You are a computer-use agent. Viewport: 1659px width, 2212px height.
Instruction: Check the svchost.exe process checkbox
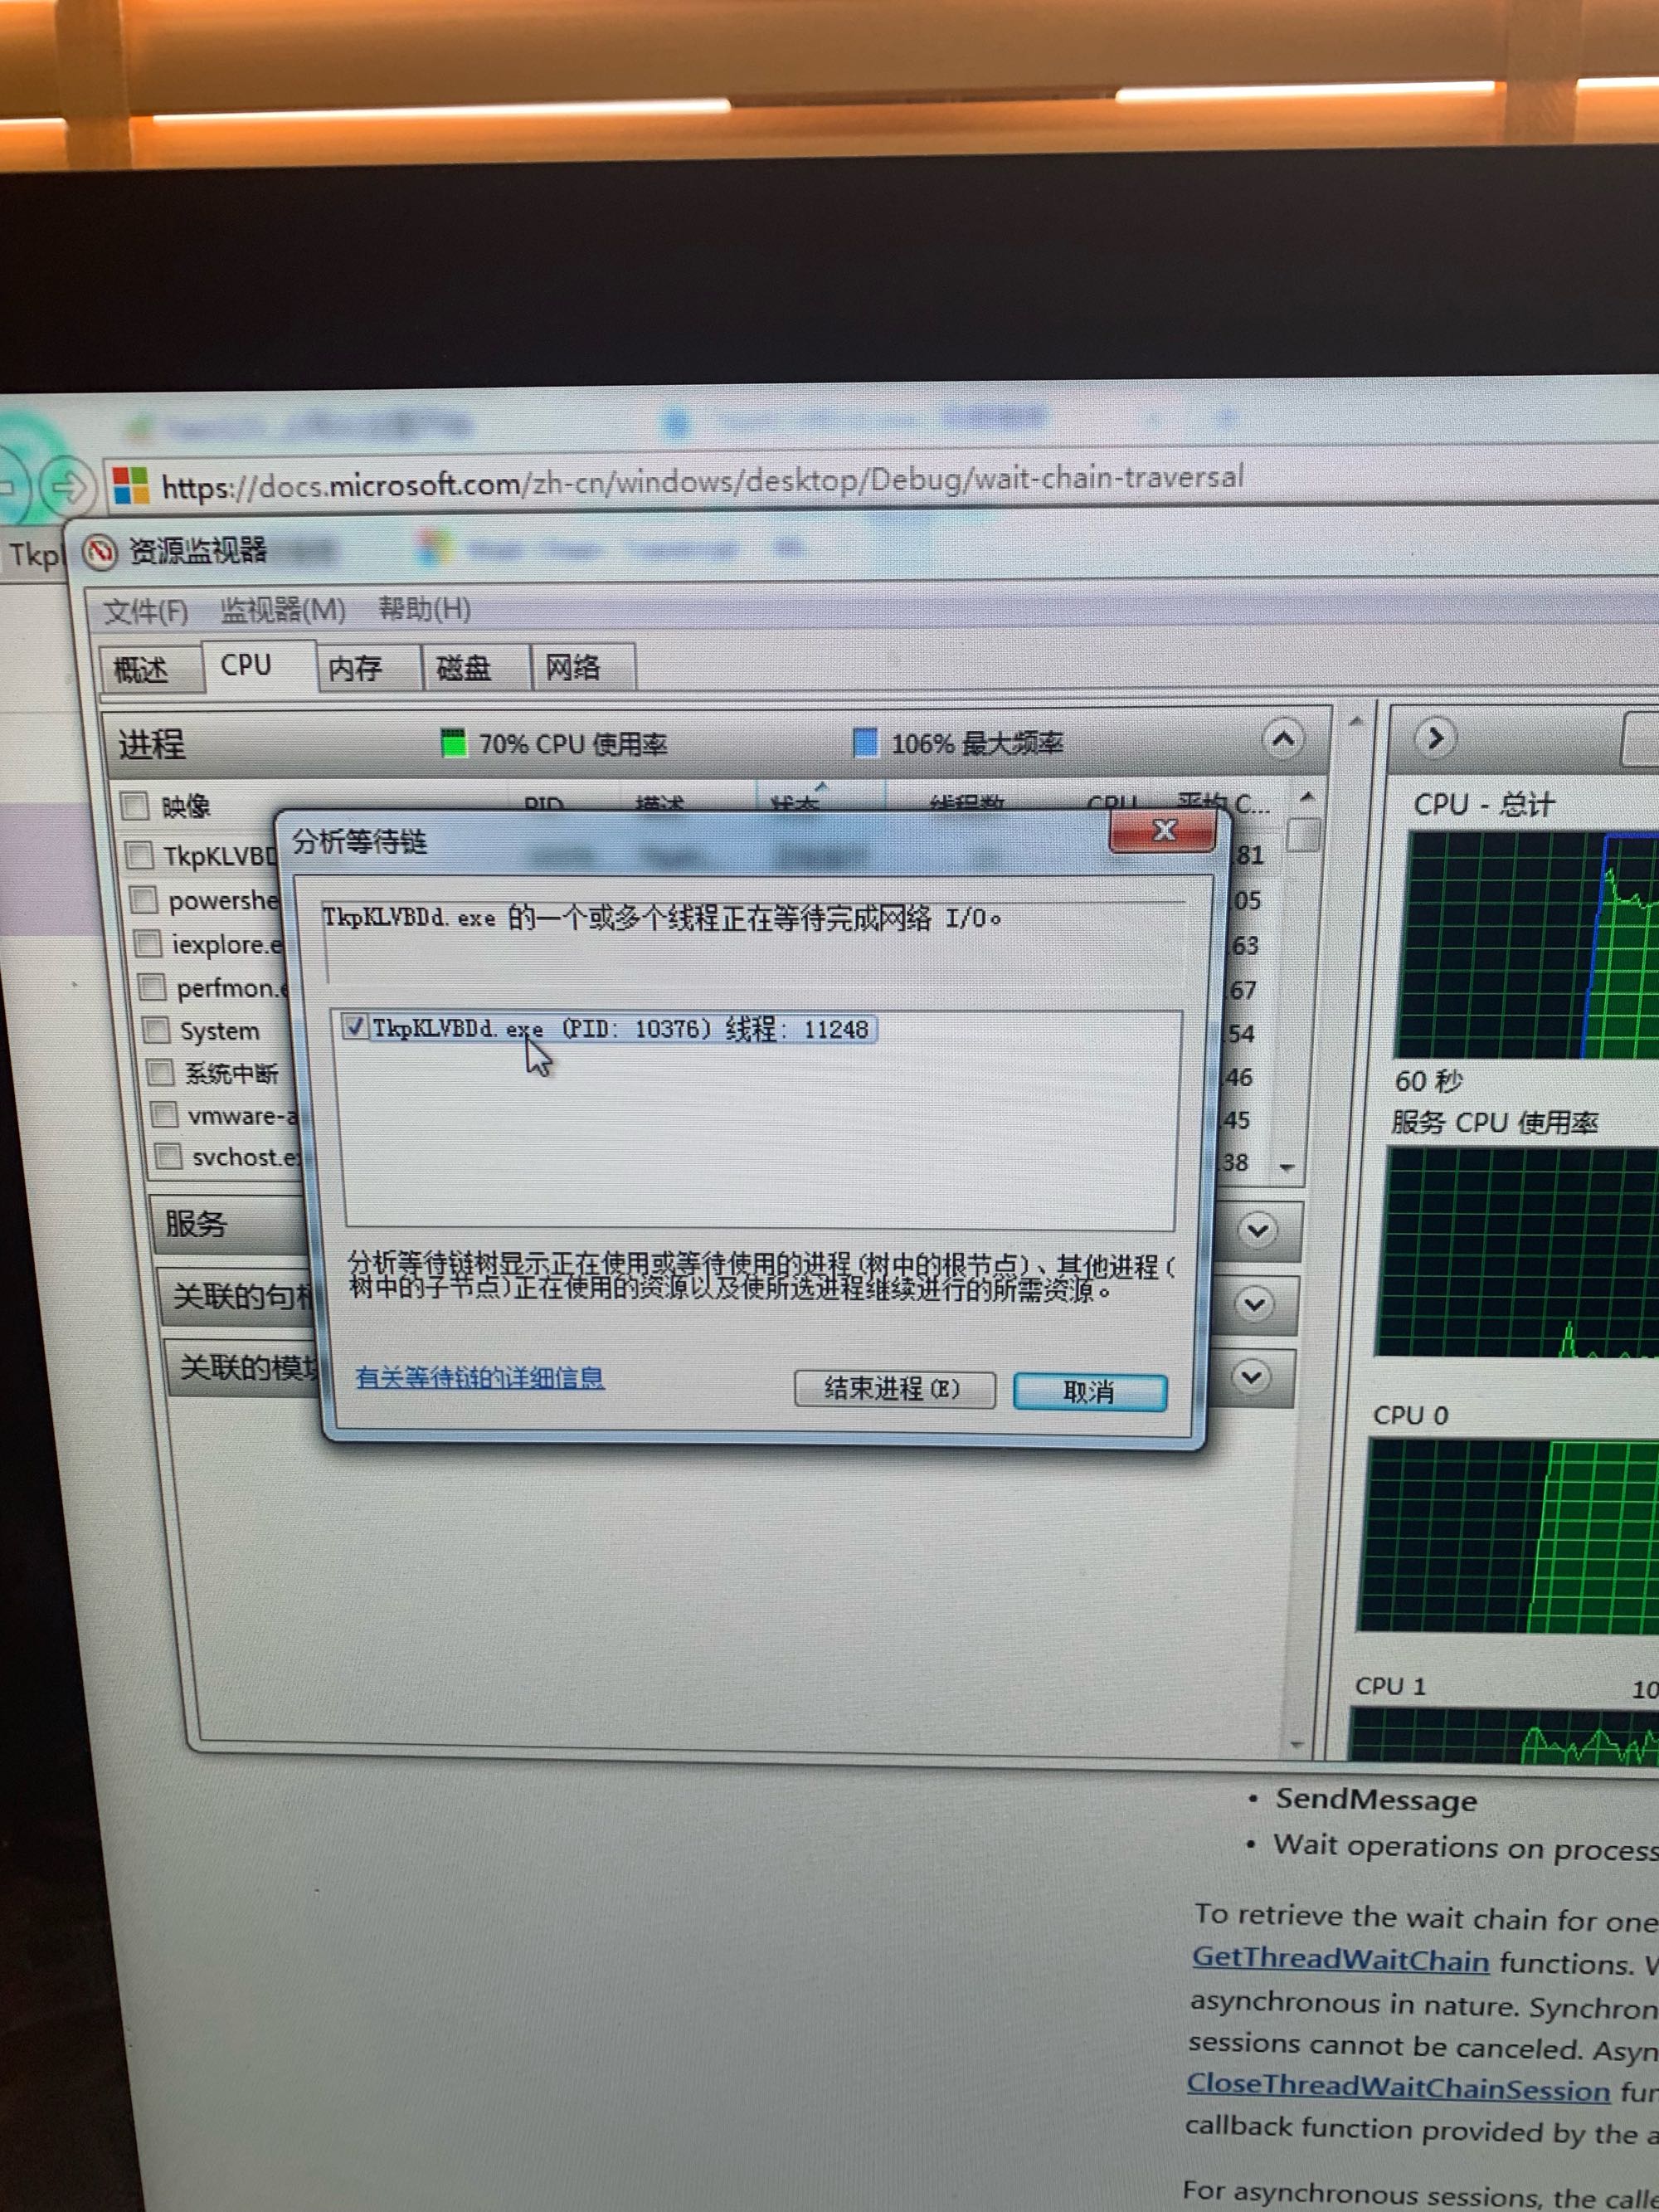tap(170, 1157)
